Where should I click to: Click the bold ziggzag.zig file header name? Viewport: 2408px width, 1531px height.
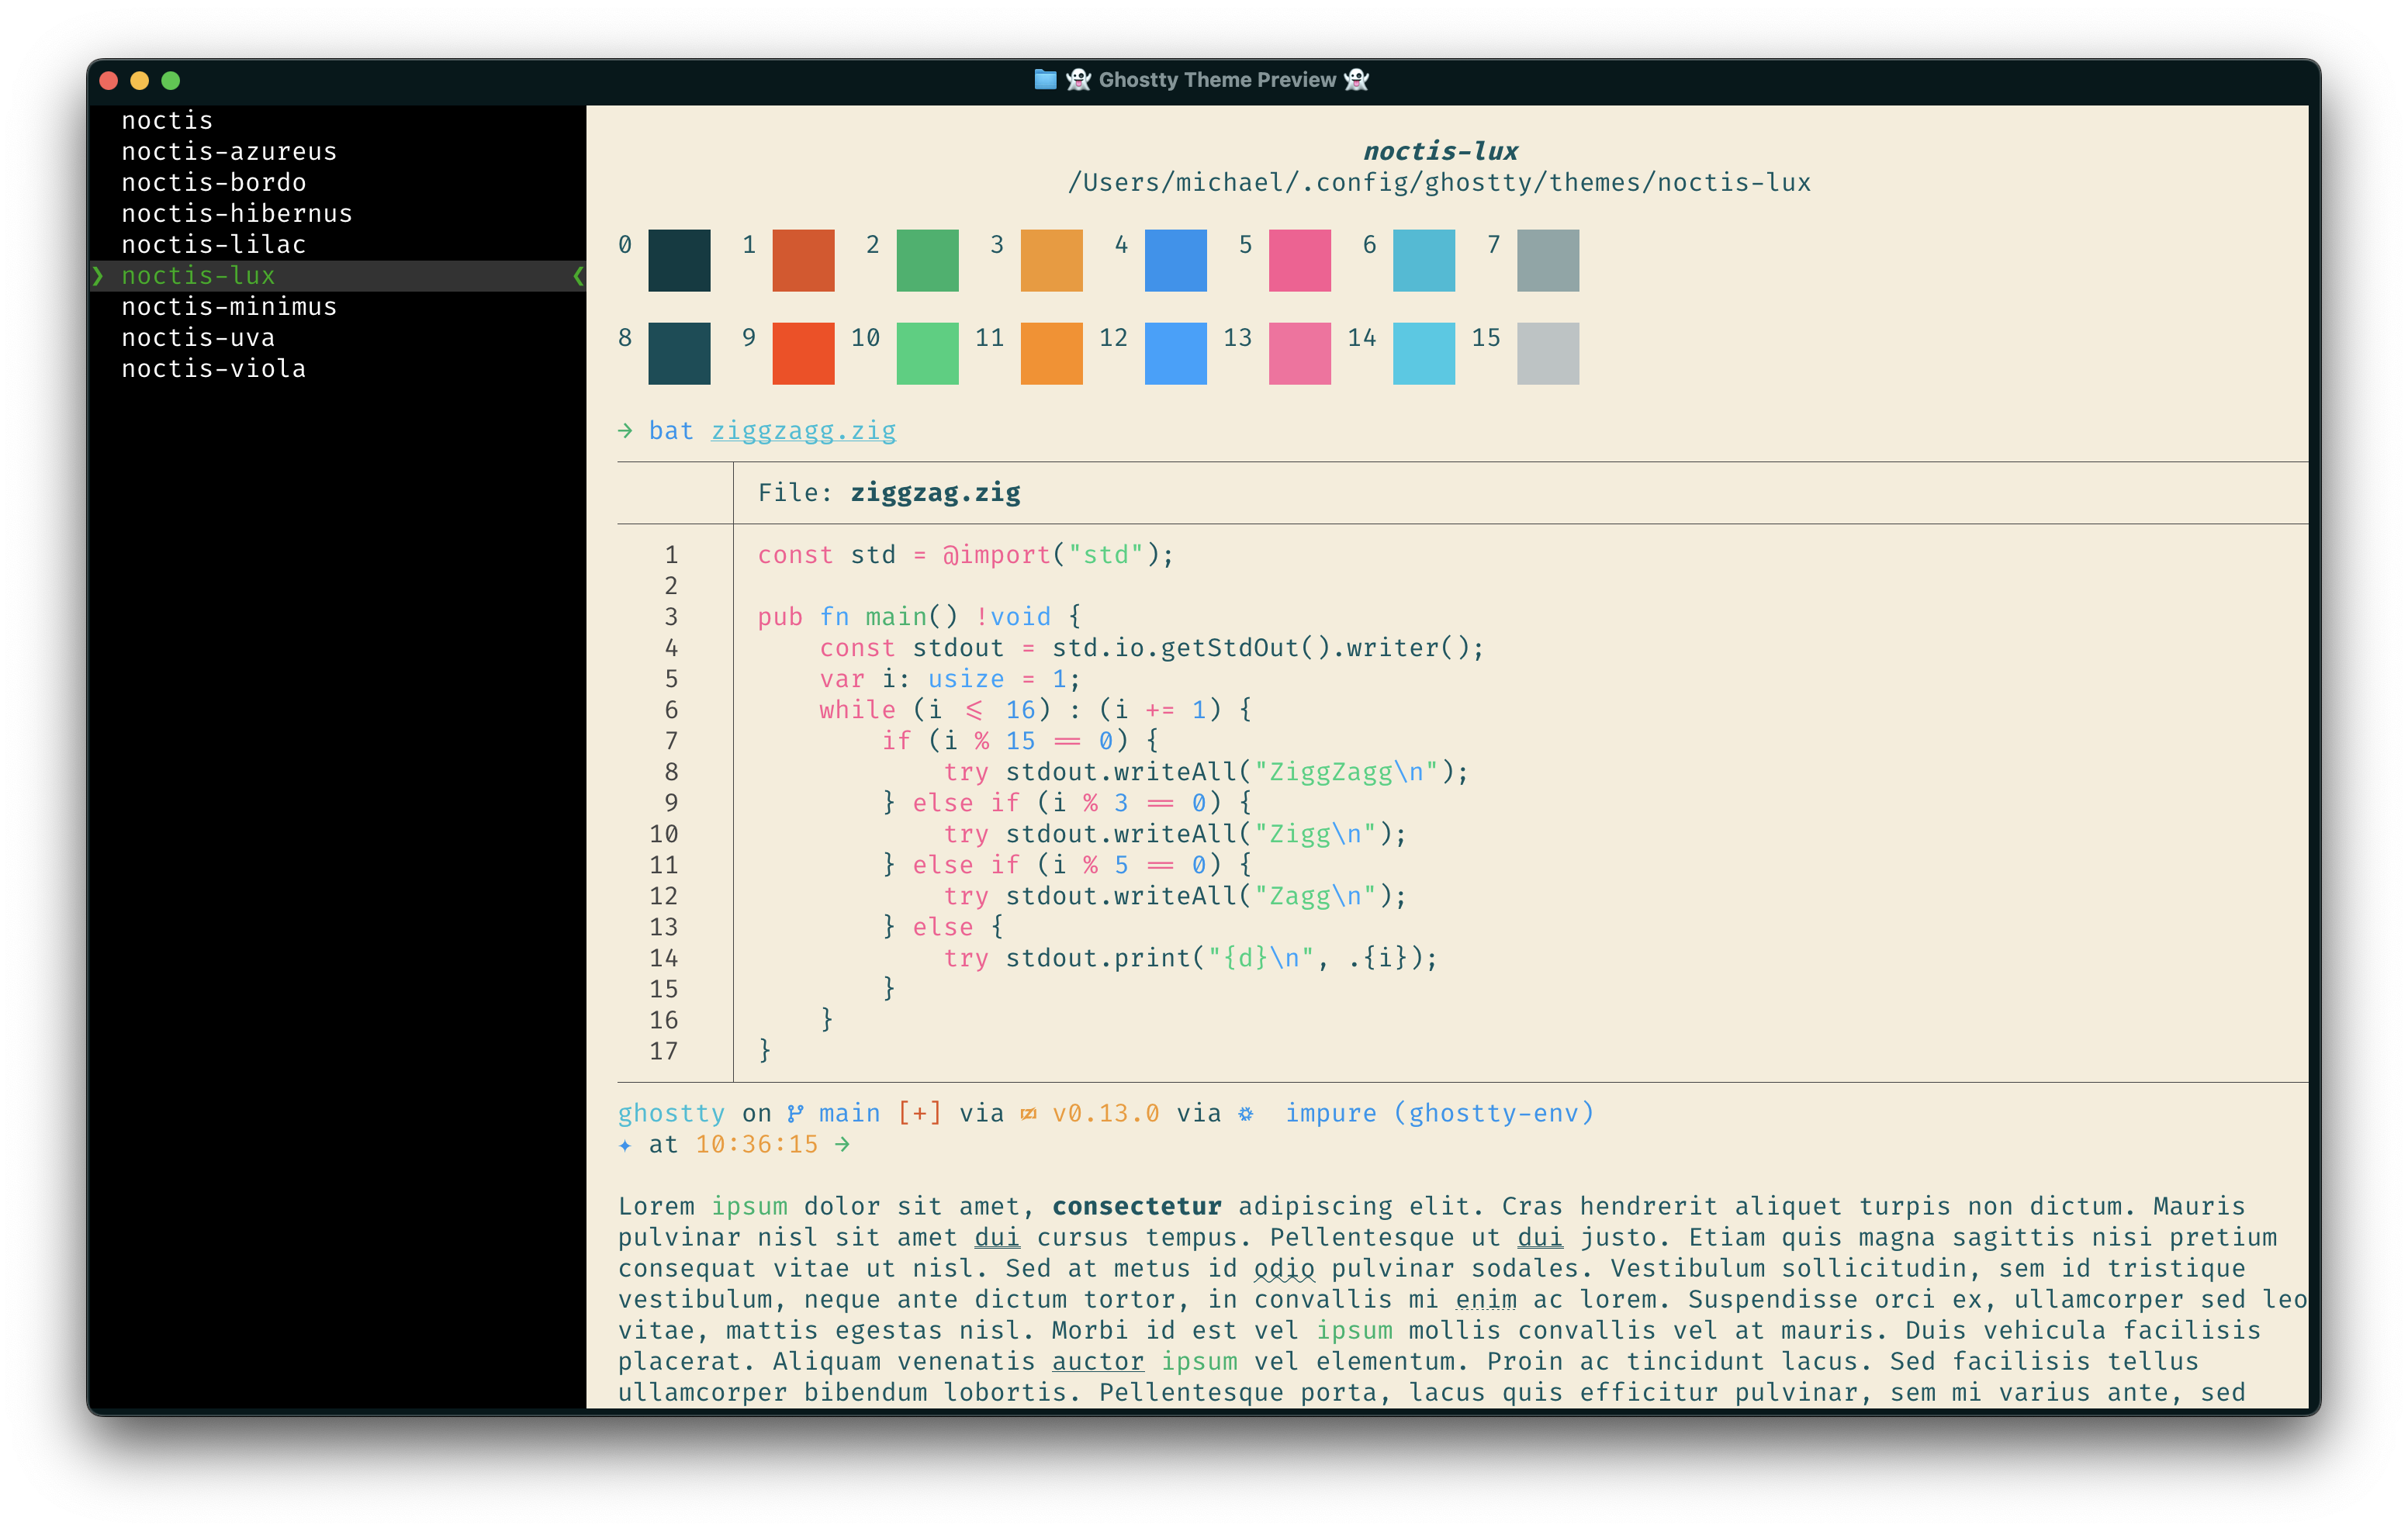pos(935,493)
